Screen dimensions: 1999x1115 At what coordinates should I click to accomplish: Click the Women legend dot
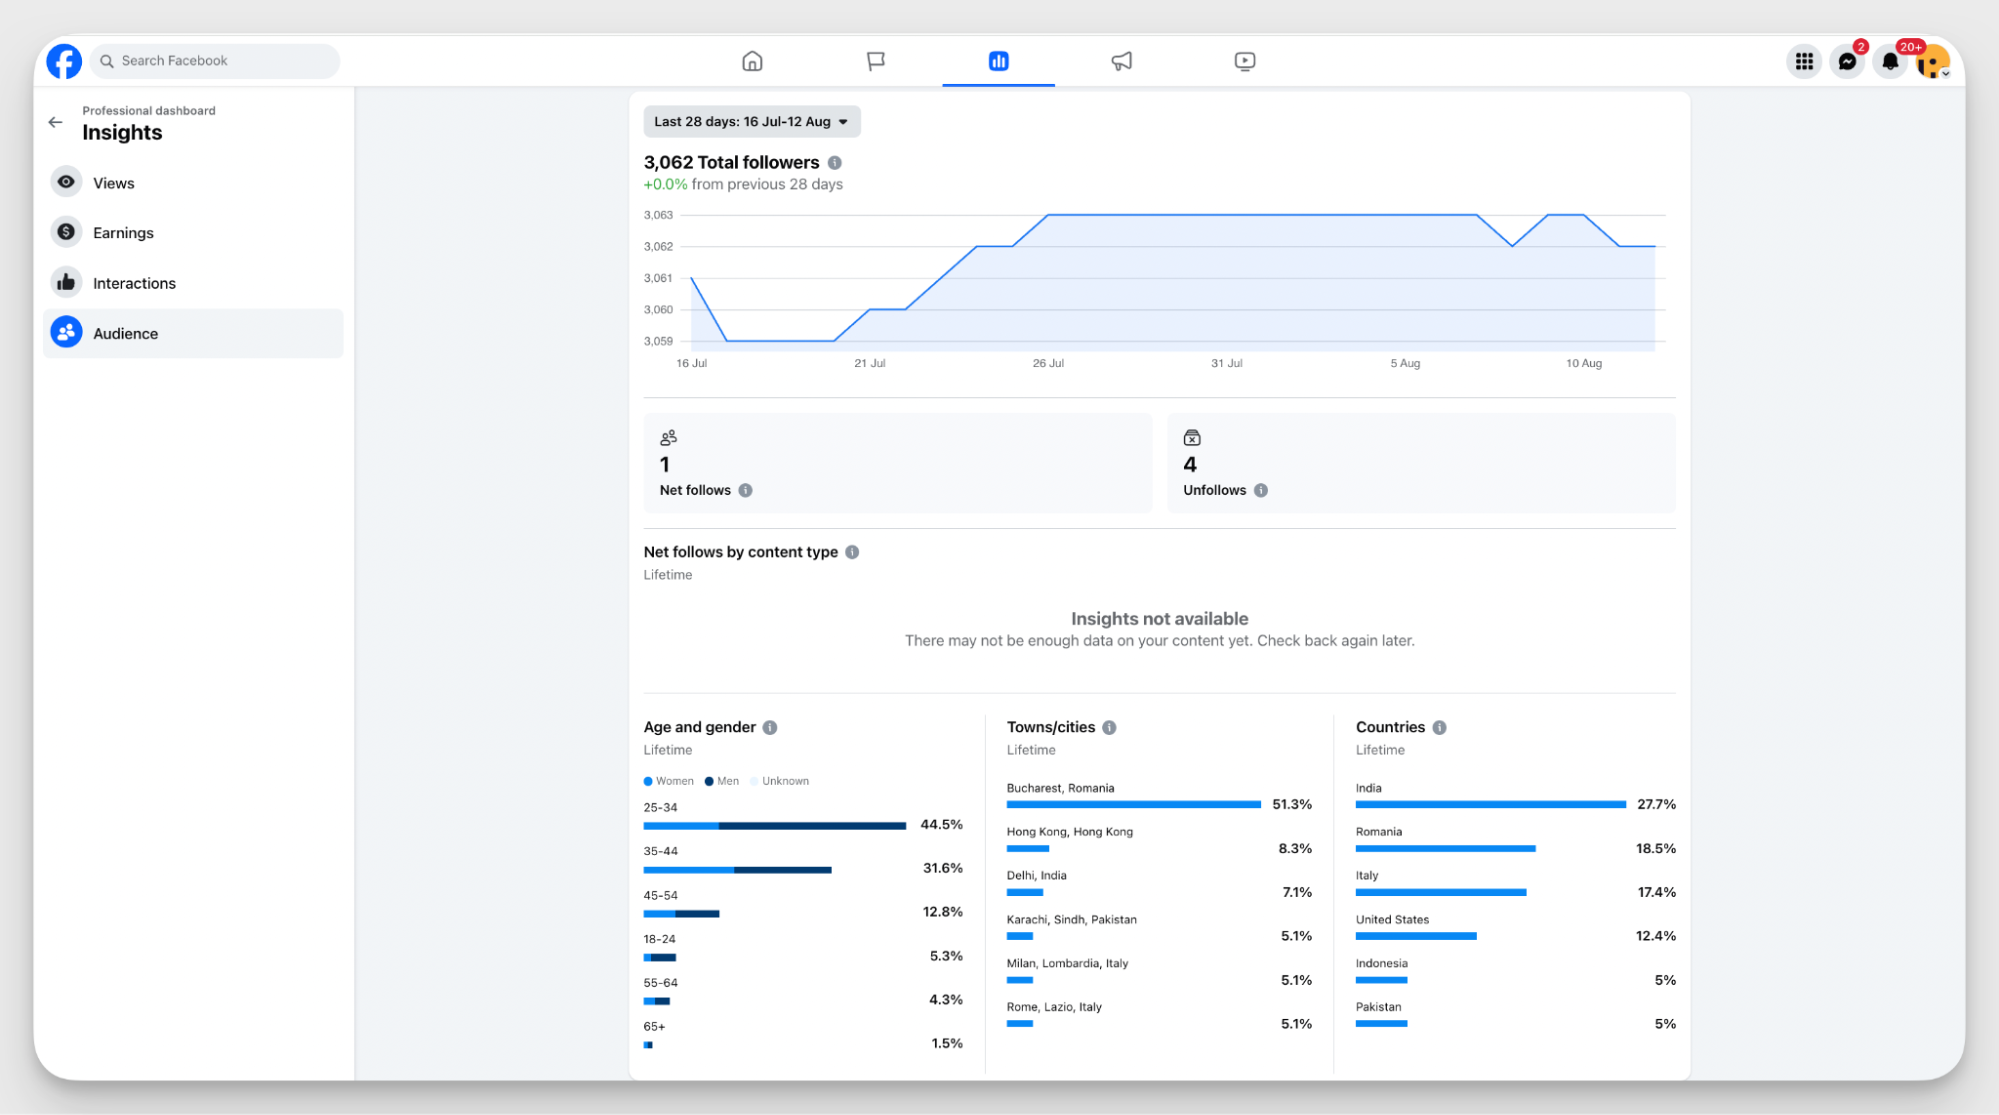[x=648, y=781]
